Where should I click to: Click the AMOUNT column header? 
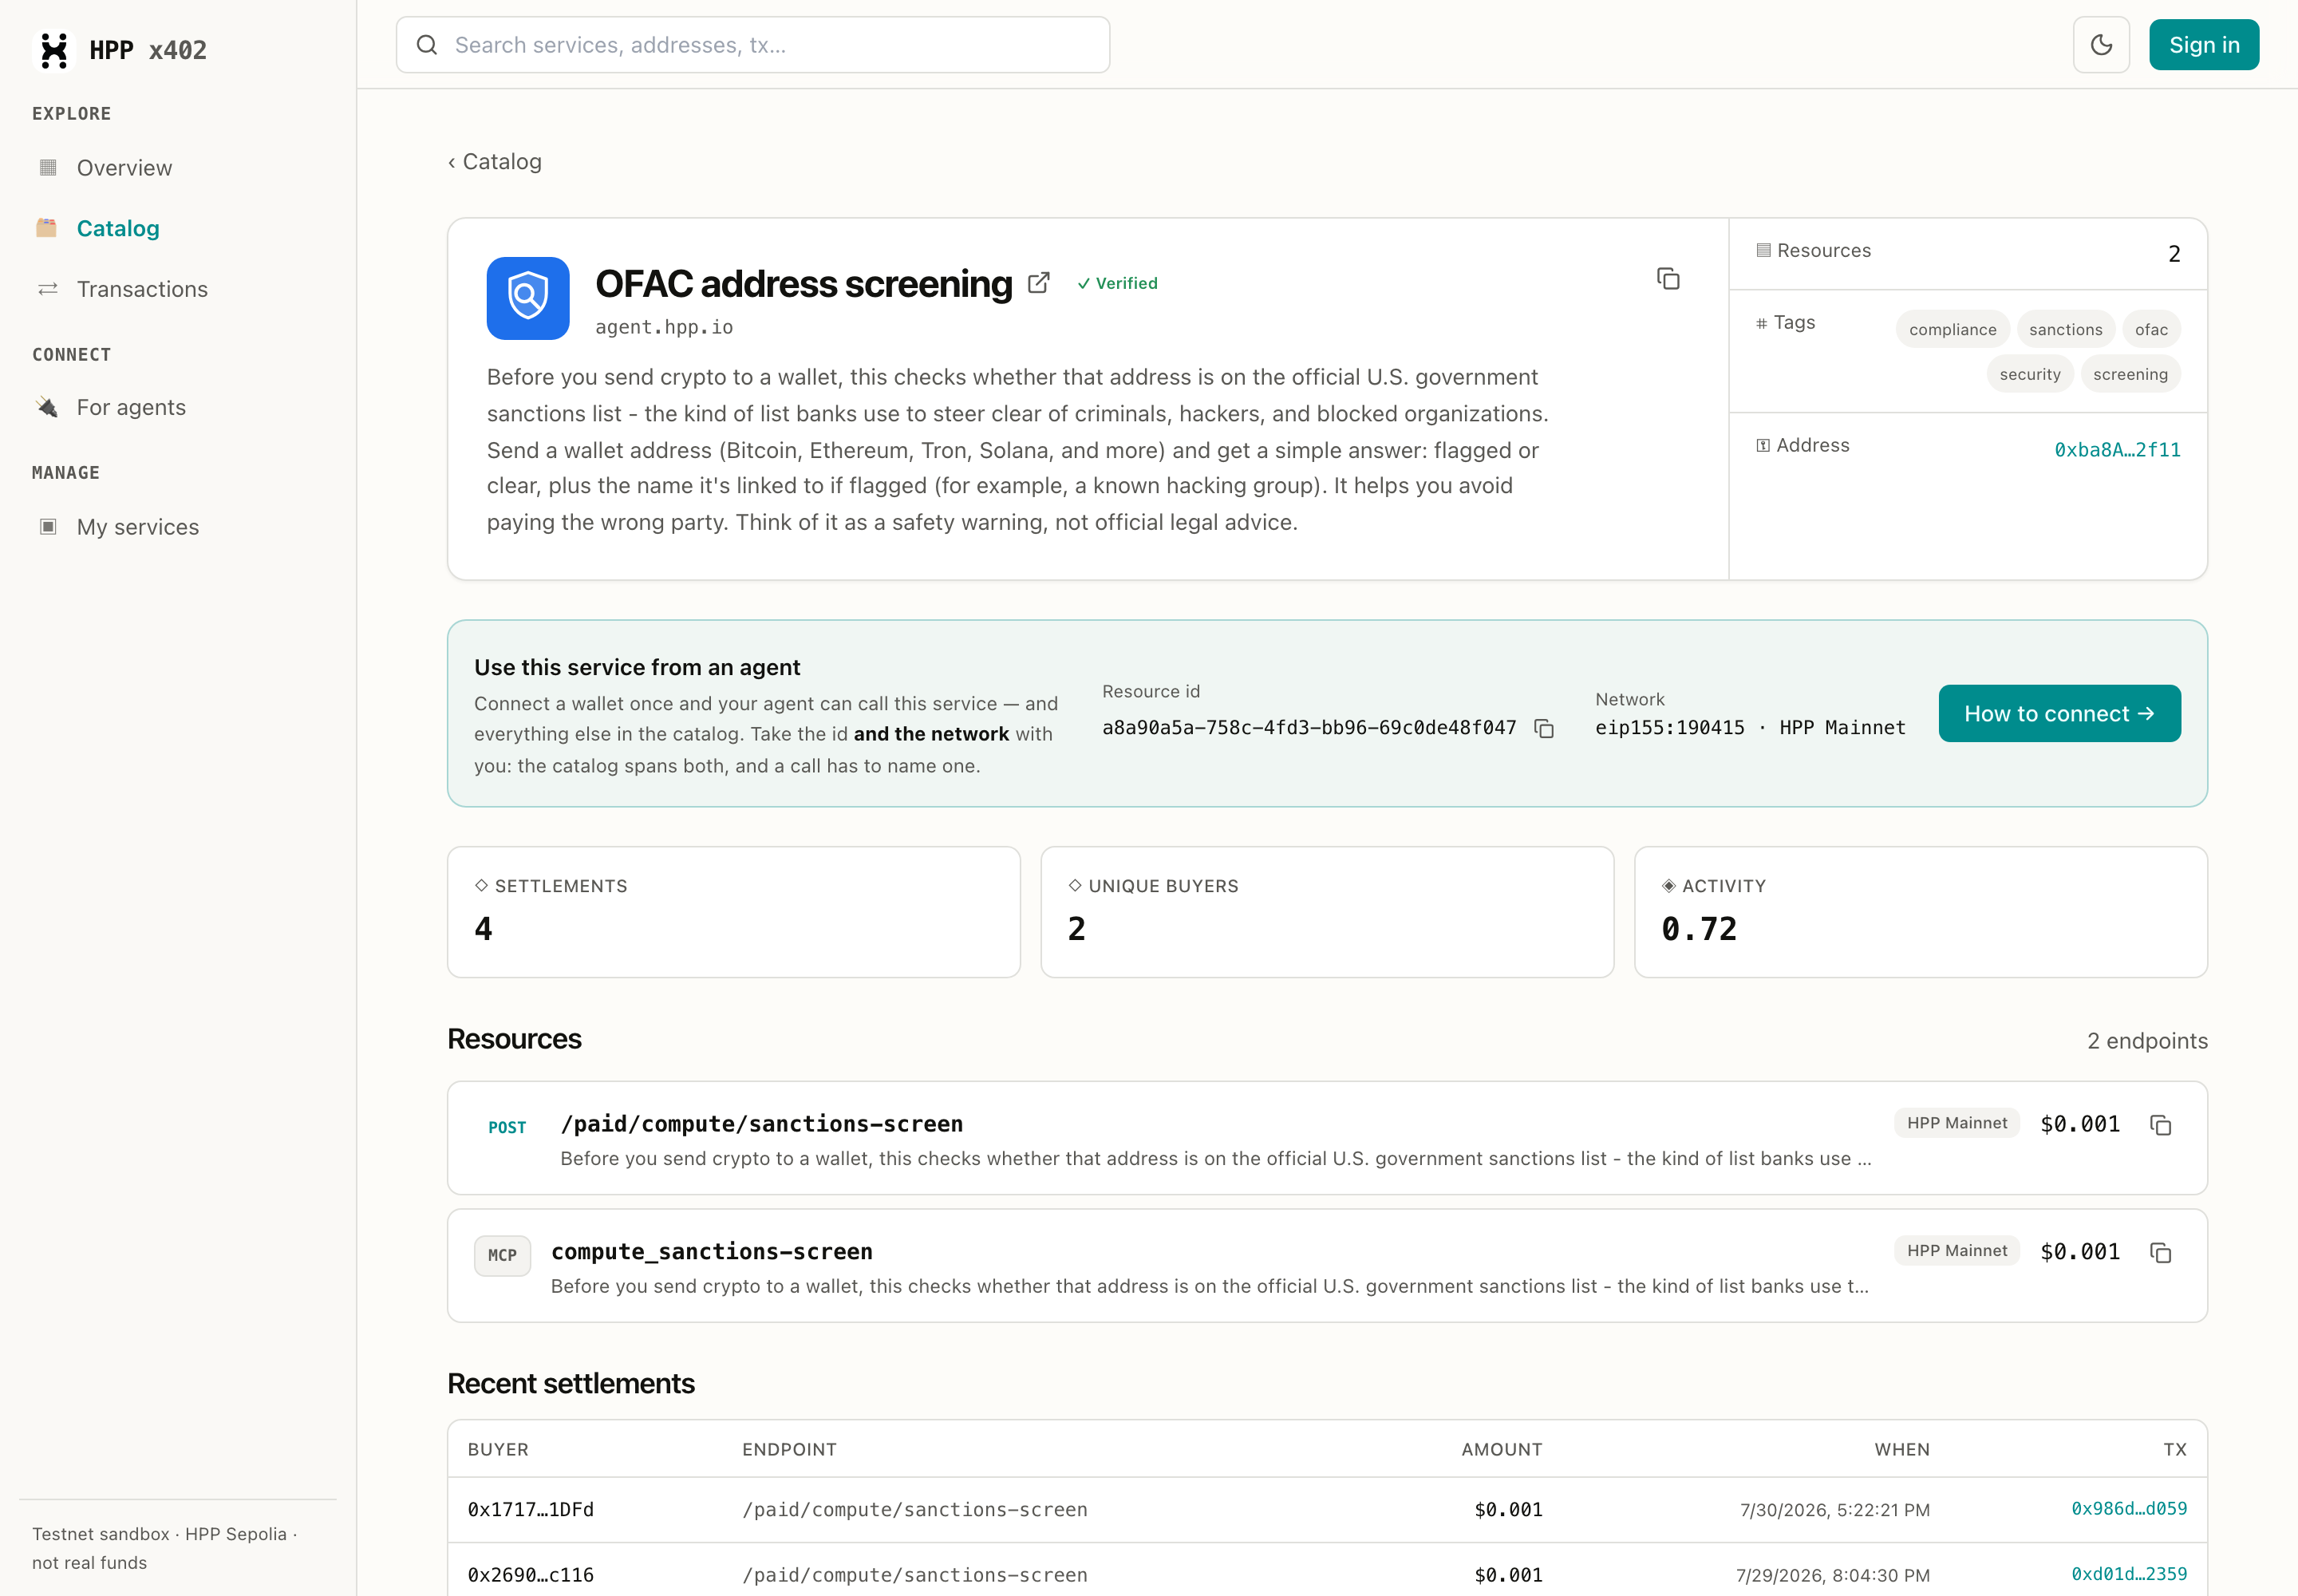click(x=1502, y=1450)
